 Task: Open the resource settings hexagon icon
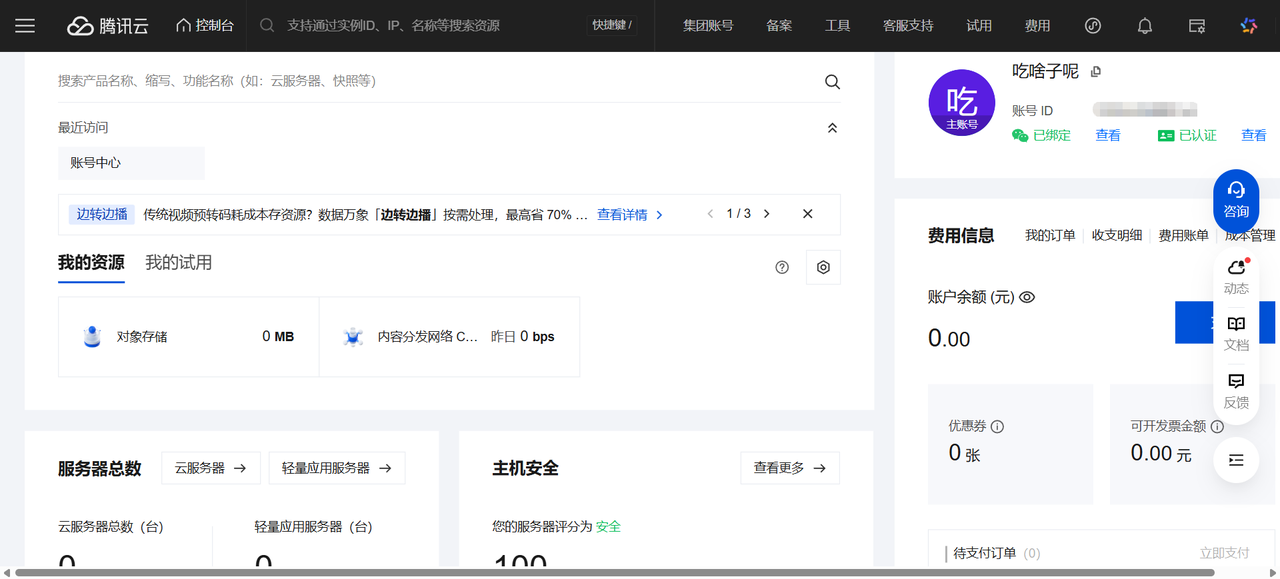point(823,267)
